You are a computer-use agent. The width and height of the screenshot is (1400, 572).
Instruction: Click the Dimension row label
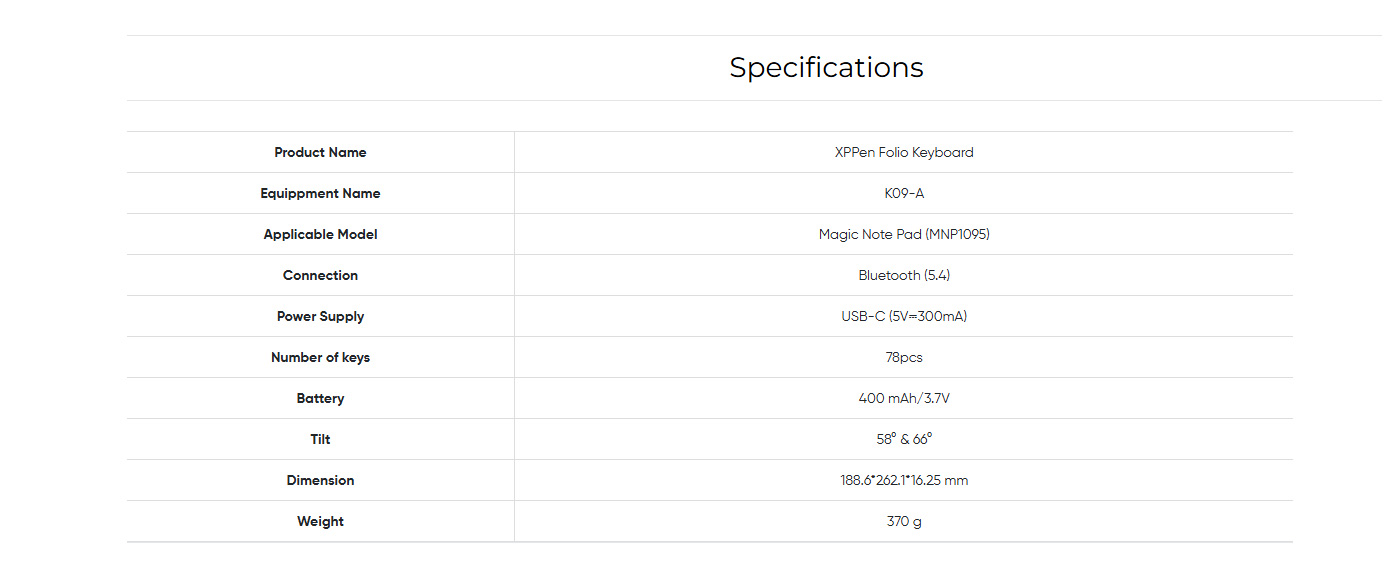coord(320,481)
